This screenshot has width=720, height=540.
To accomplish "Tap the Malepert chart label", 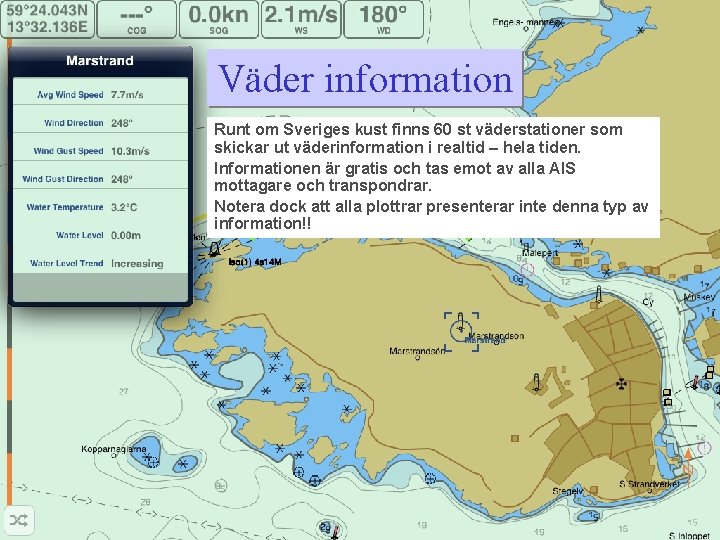I will tap(540, 253).
